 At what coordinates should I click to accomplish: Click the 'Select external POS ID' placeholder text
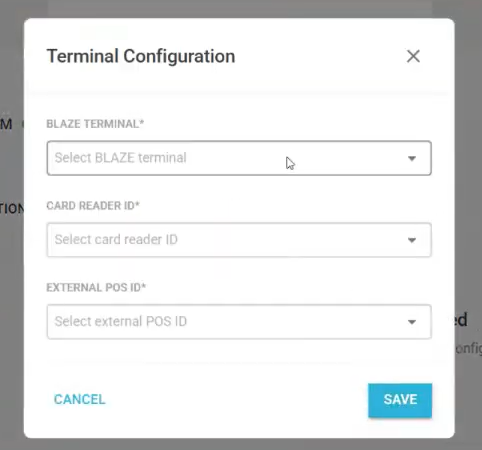coord(121,321)
